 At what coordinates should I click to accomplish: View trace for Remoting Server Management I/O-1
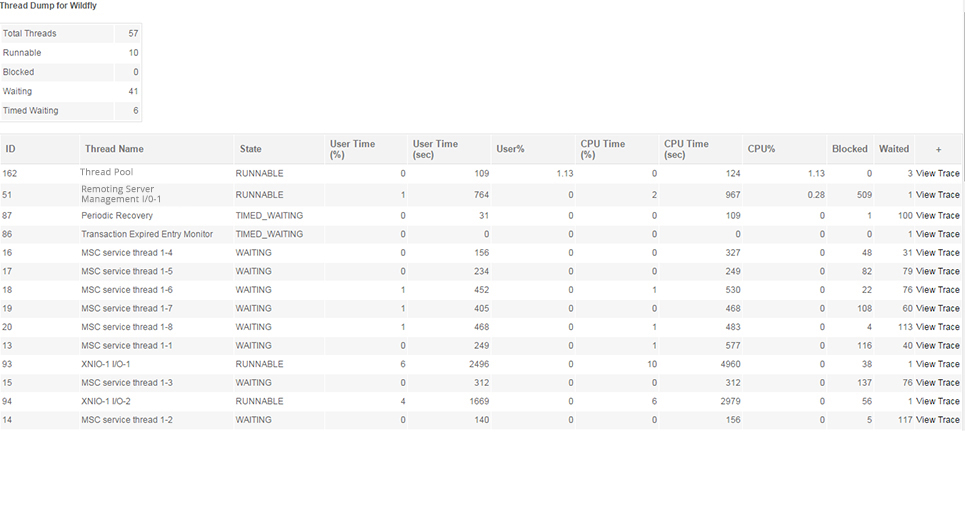937,195
